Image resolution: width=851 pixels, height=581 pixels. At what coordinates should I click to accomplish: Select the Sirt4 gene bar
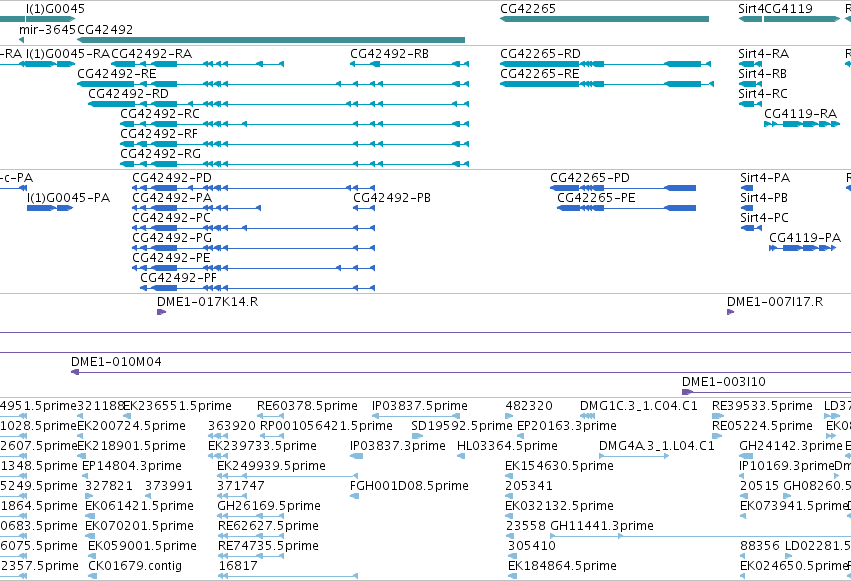[x=751, y=19]
